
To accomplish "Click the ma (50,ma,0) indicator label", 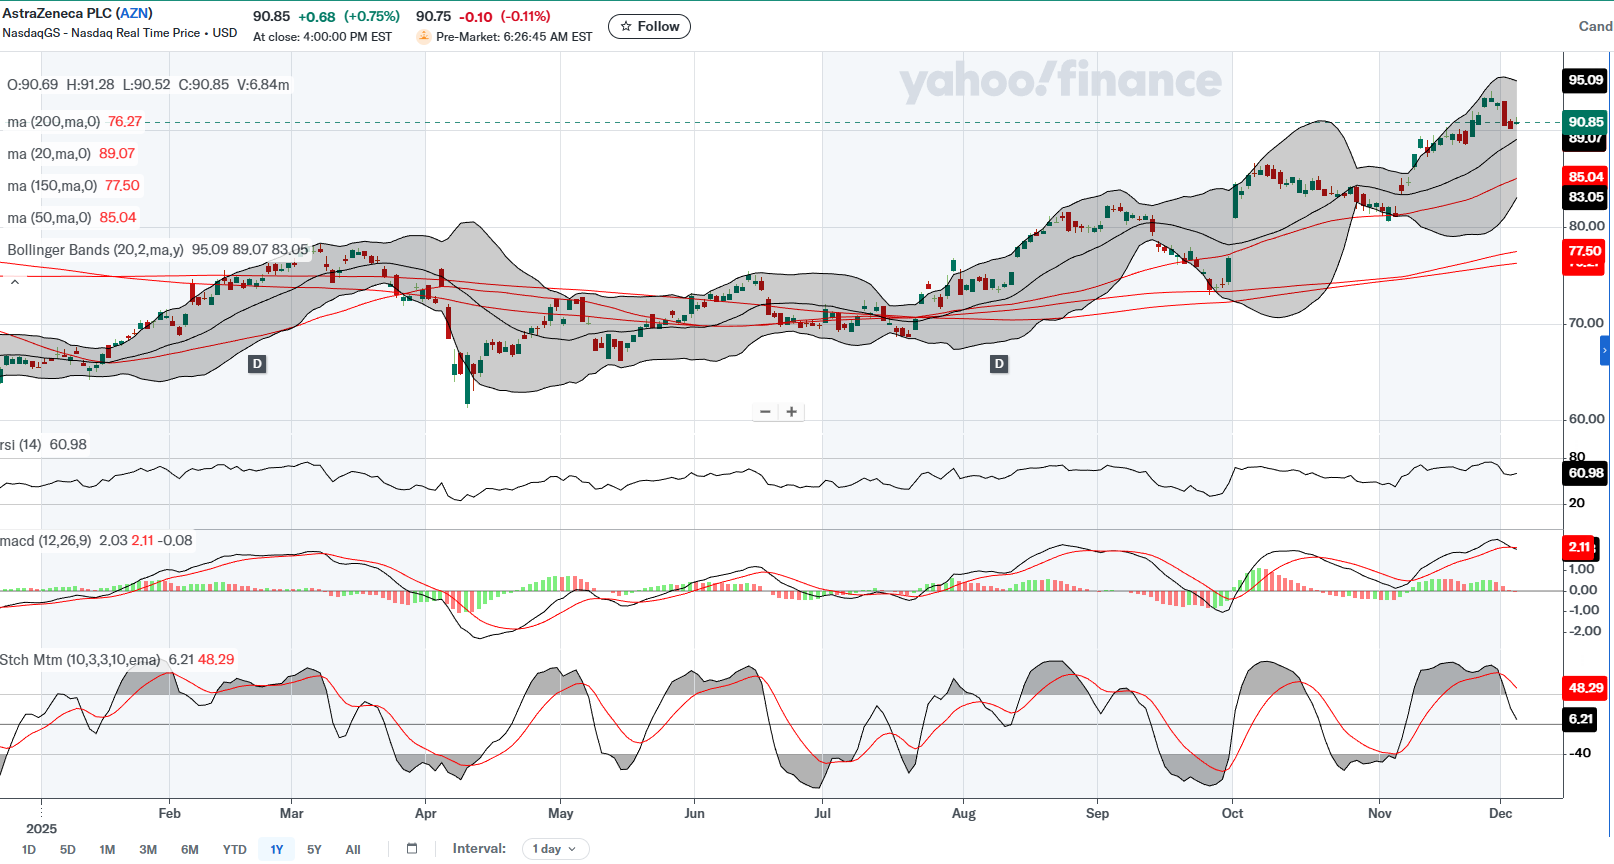I will click(x=49, y=218).
